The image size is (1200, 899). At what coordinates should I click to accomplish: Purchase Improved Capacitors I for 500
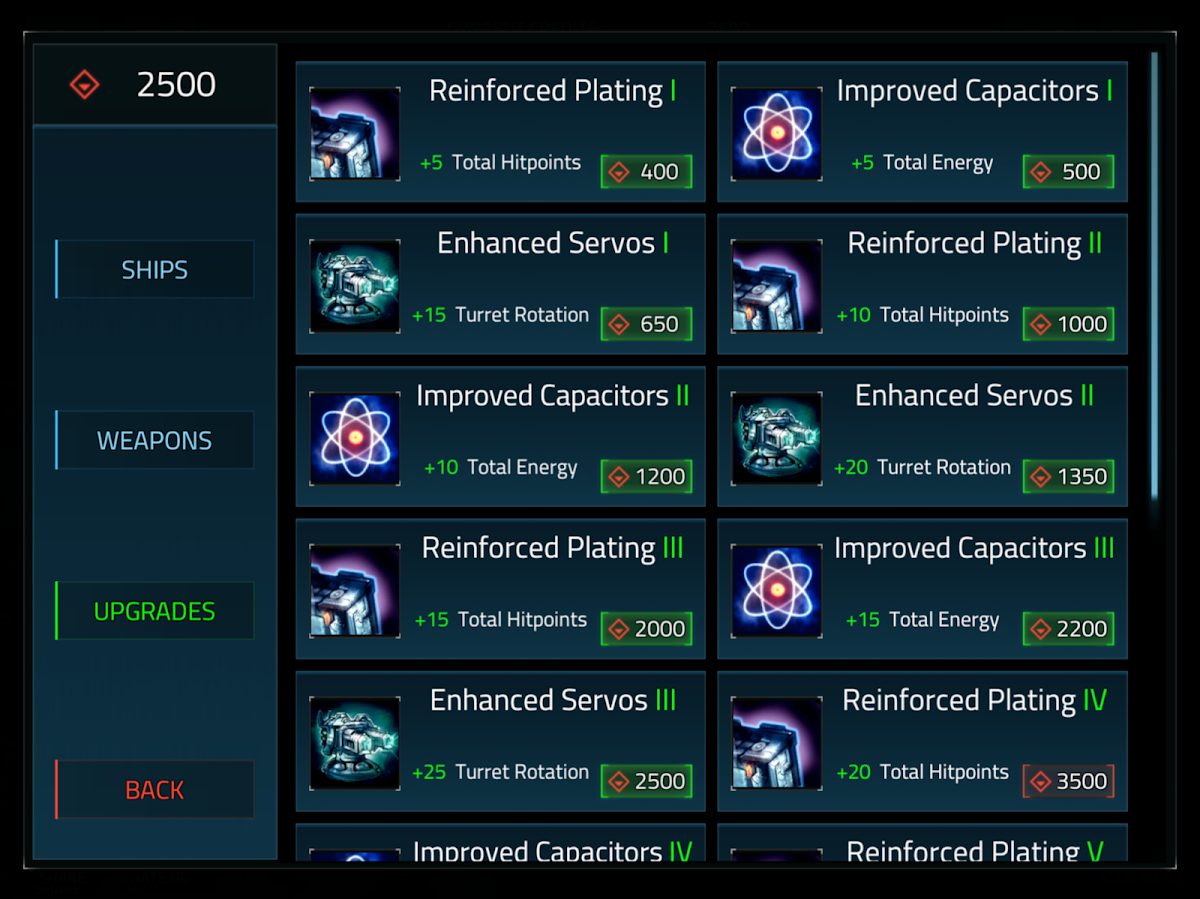[x=1068, y=172]
